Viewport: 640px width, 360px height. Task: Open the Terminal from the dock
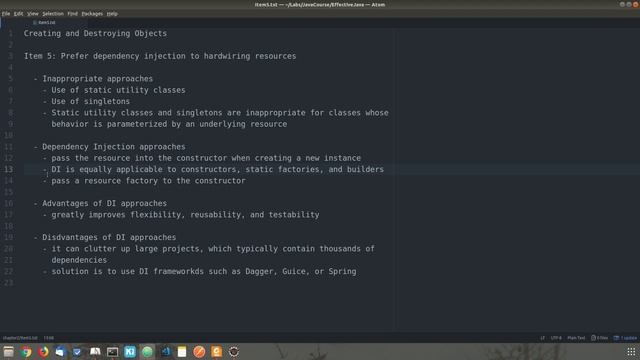click(113, 351)
